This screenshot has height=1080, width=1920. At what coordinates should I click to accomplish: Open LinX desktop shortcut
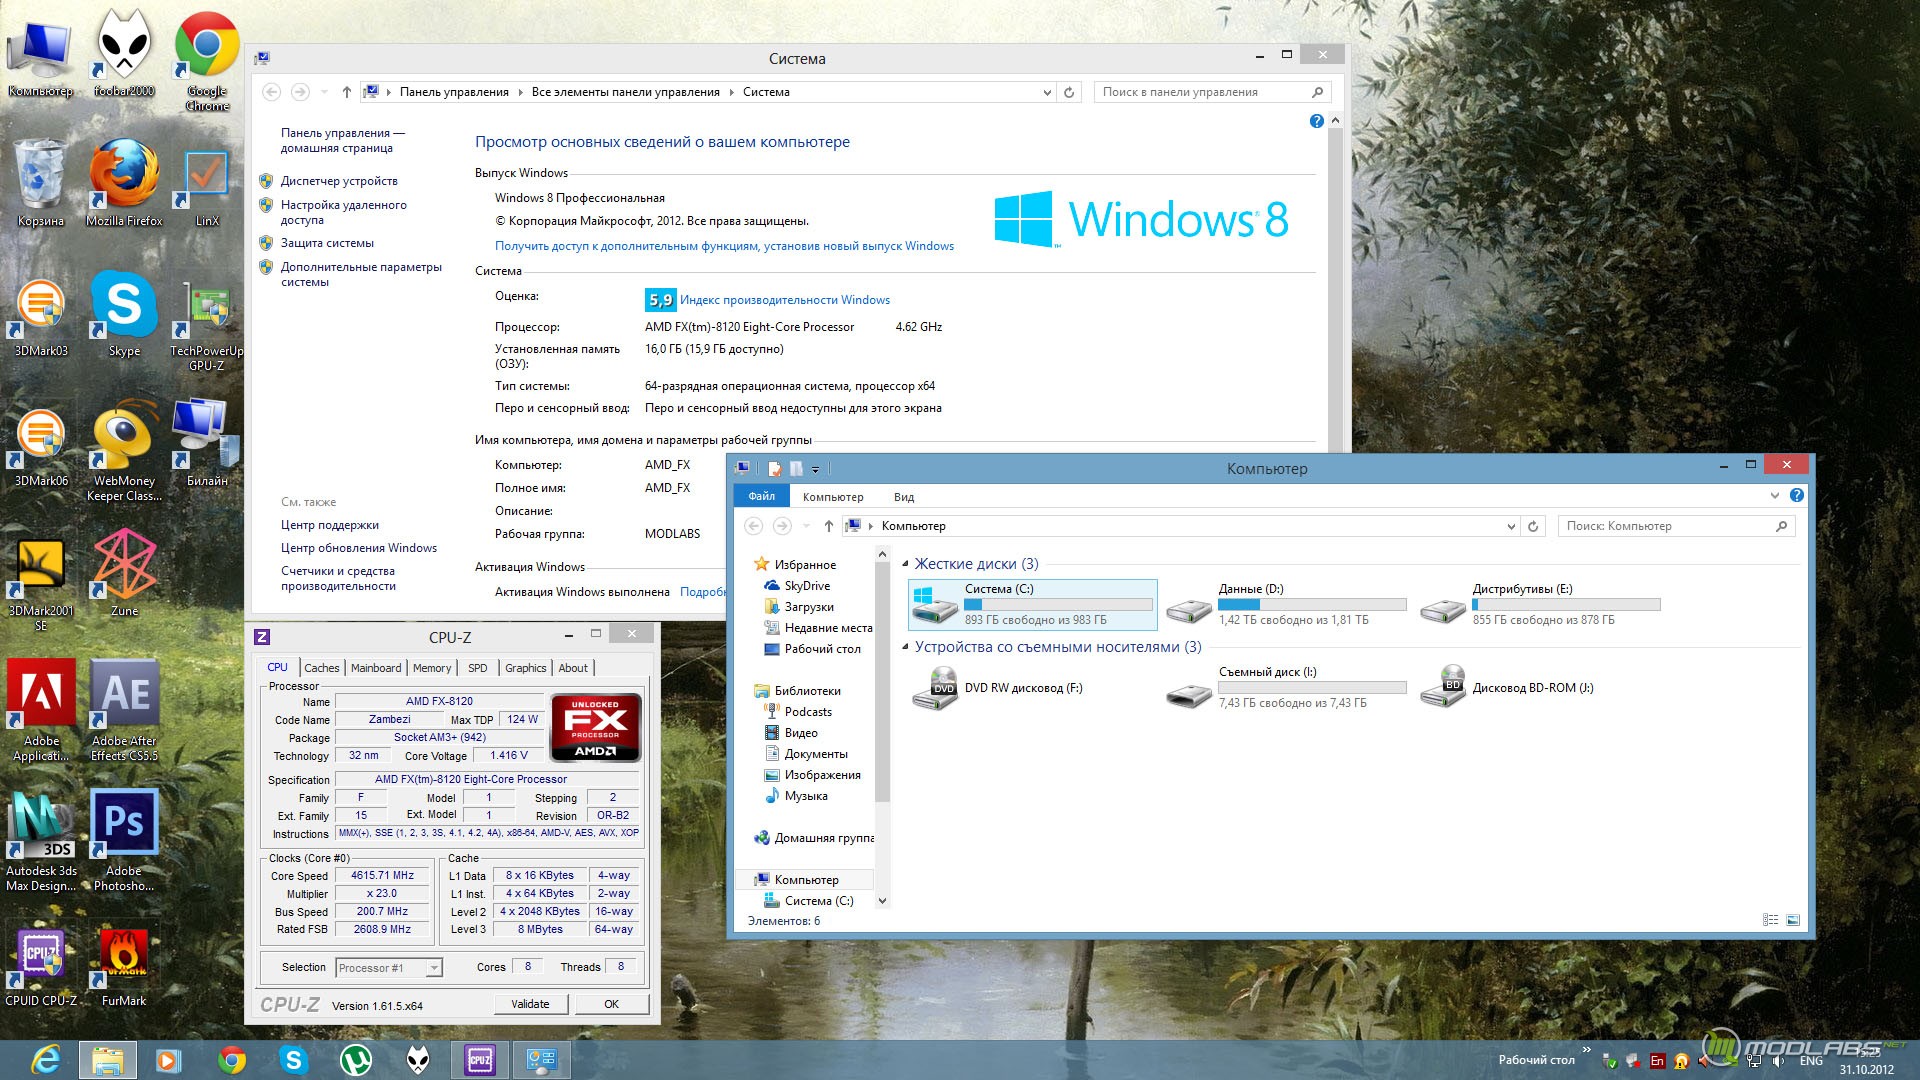(x=207, y=188)
